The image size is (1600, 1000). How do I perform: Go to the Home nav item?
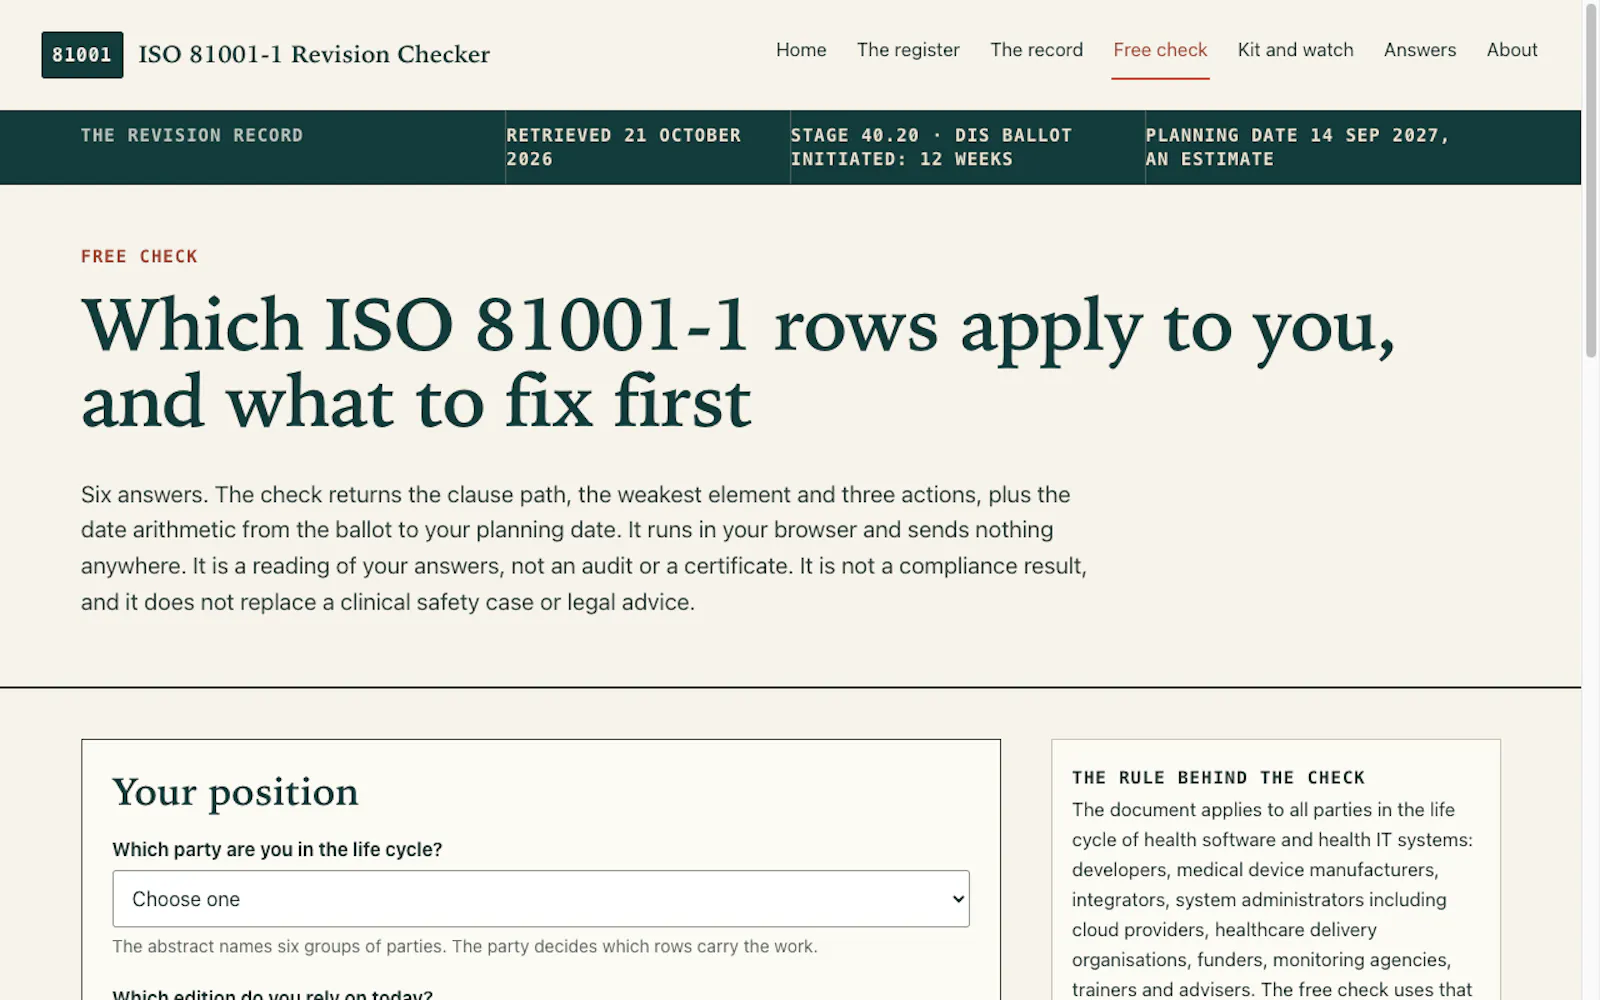click(x=801, y=50)
